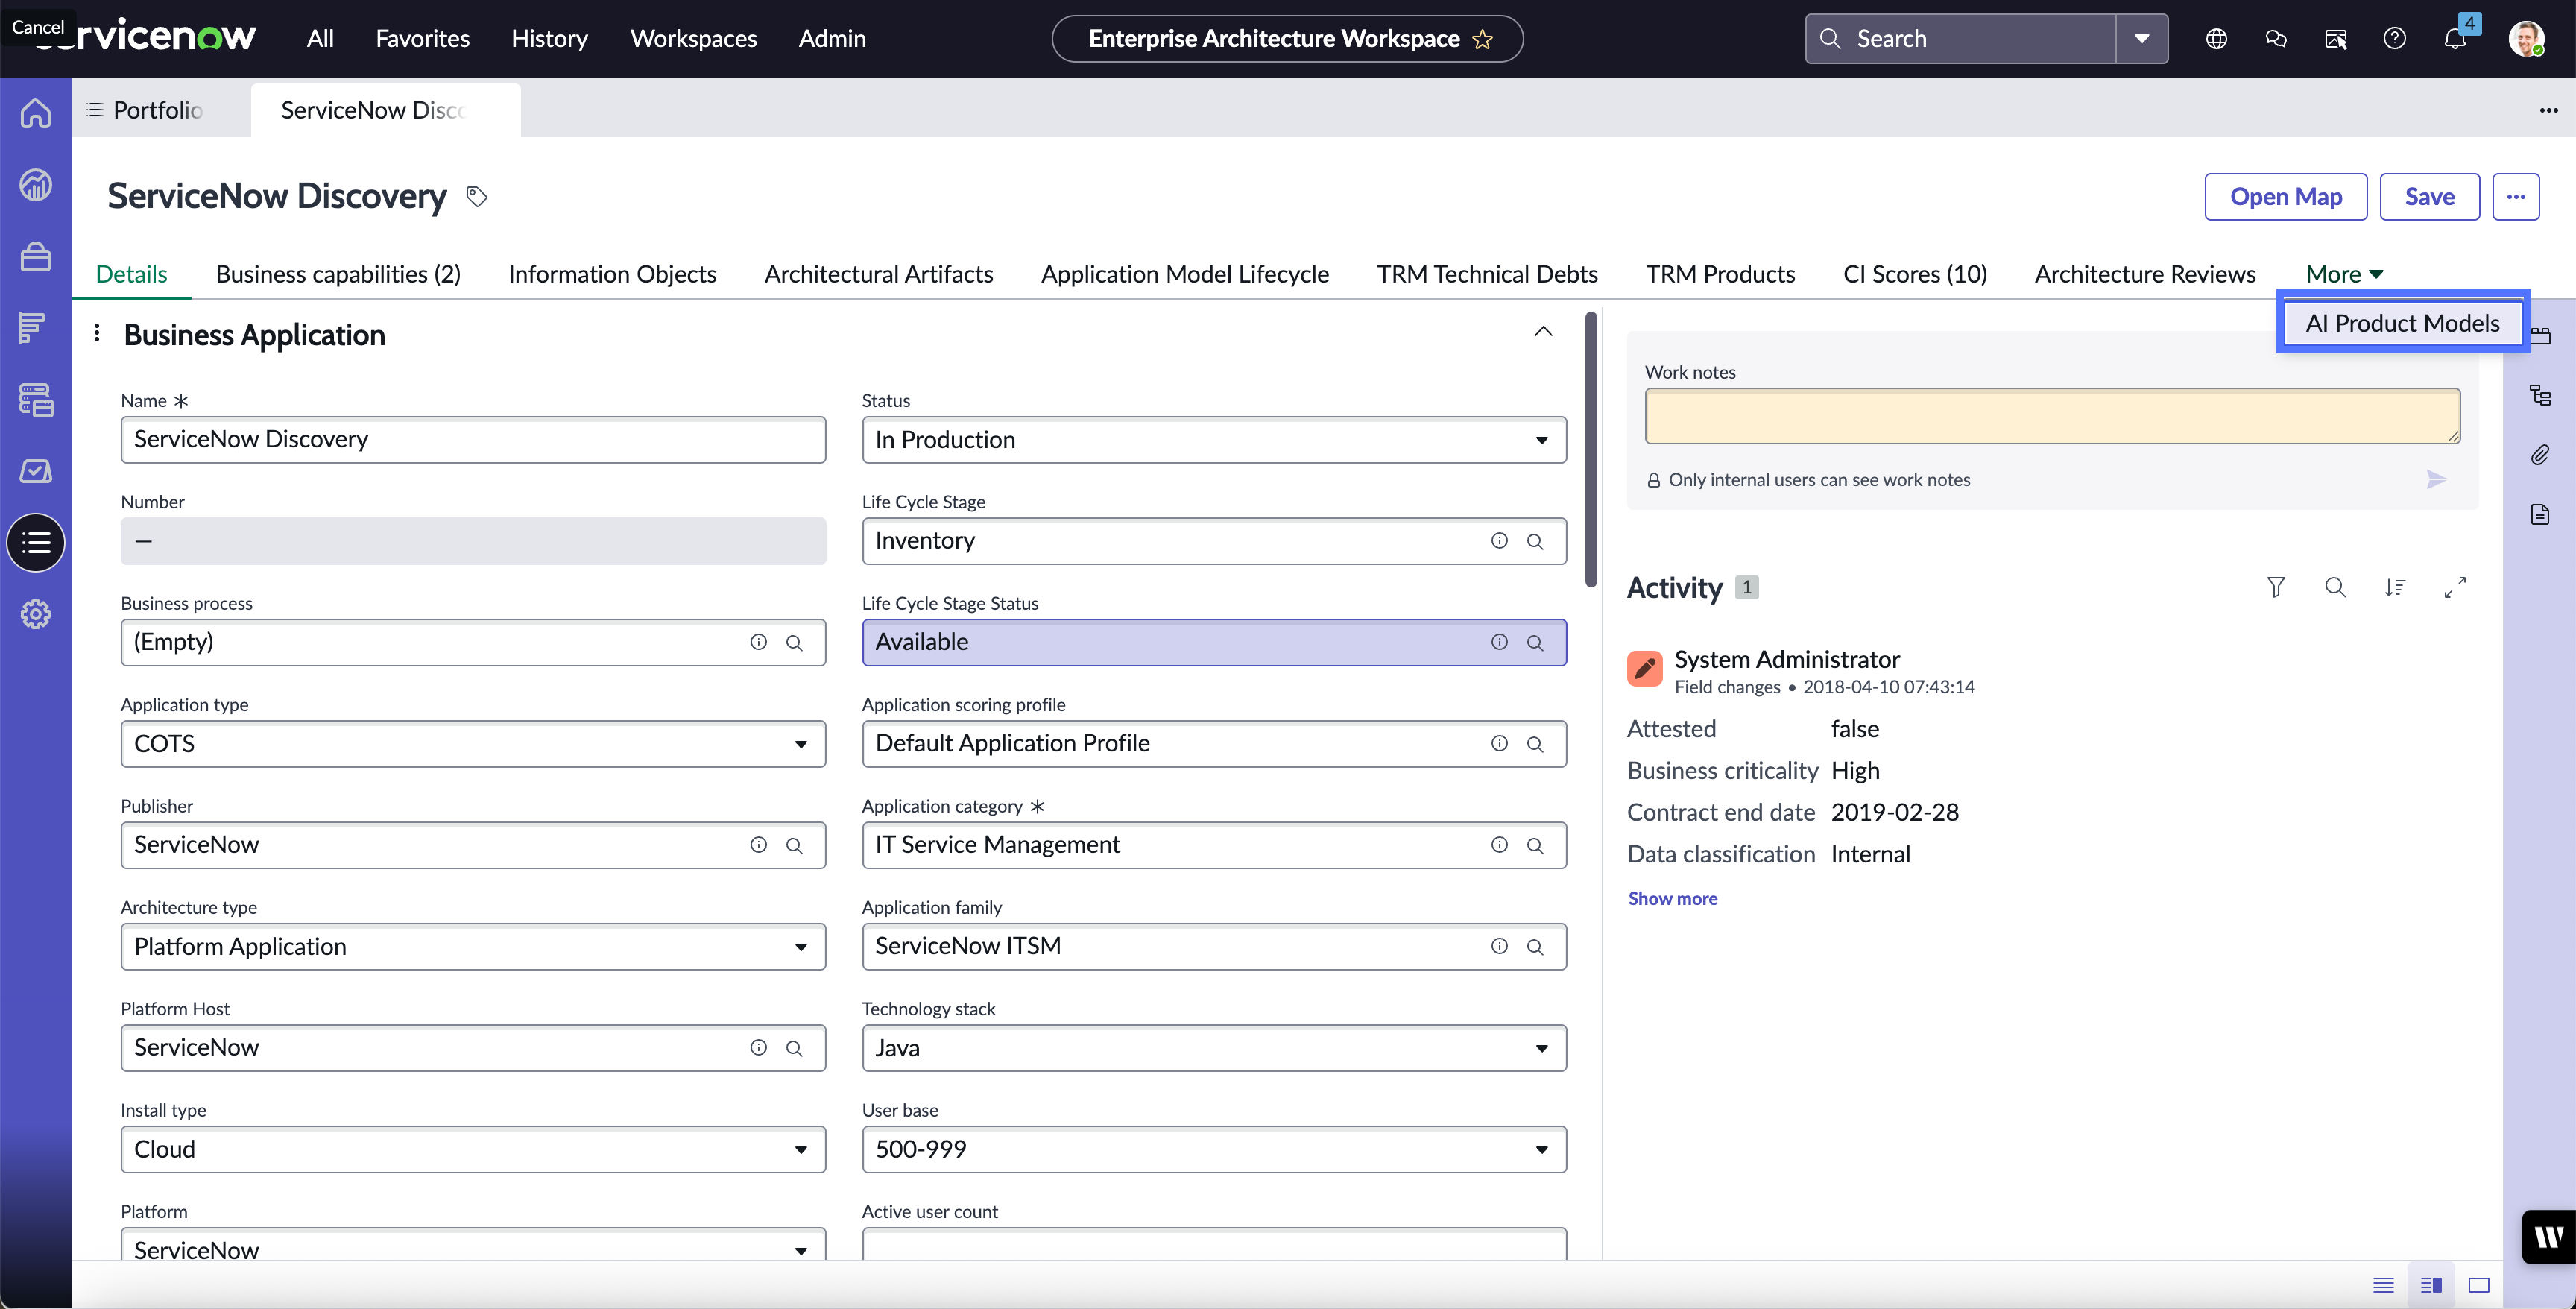Screen dimensions: 2576x1309
Task: Open the settings gear icon in sidebar
Action: (36, 614)
